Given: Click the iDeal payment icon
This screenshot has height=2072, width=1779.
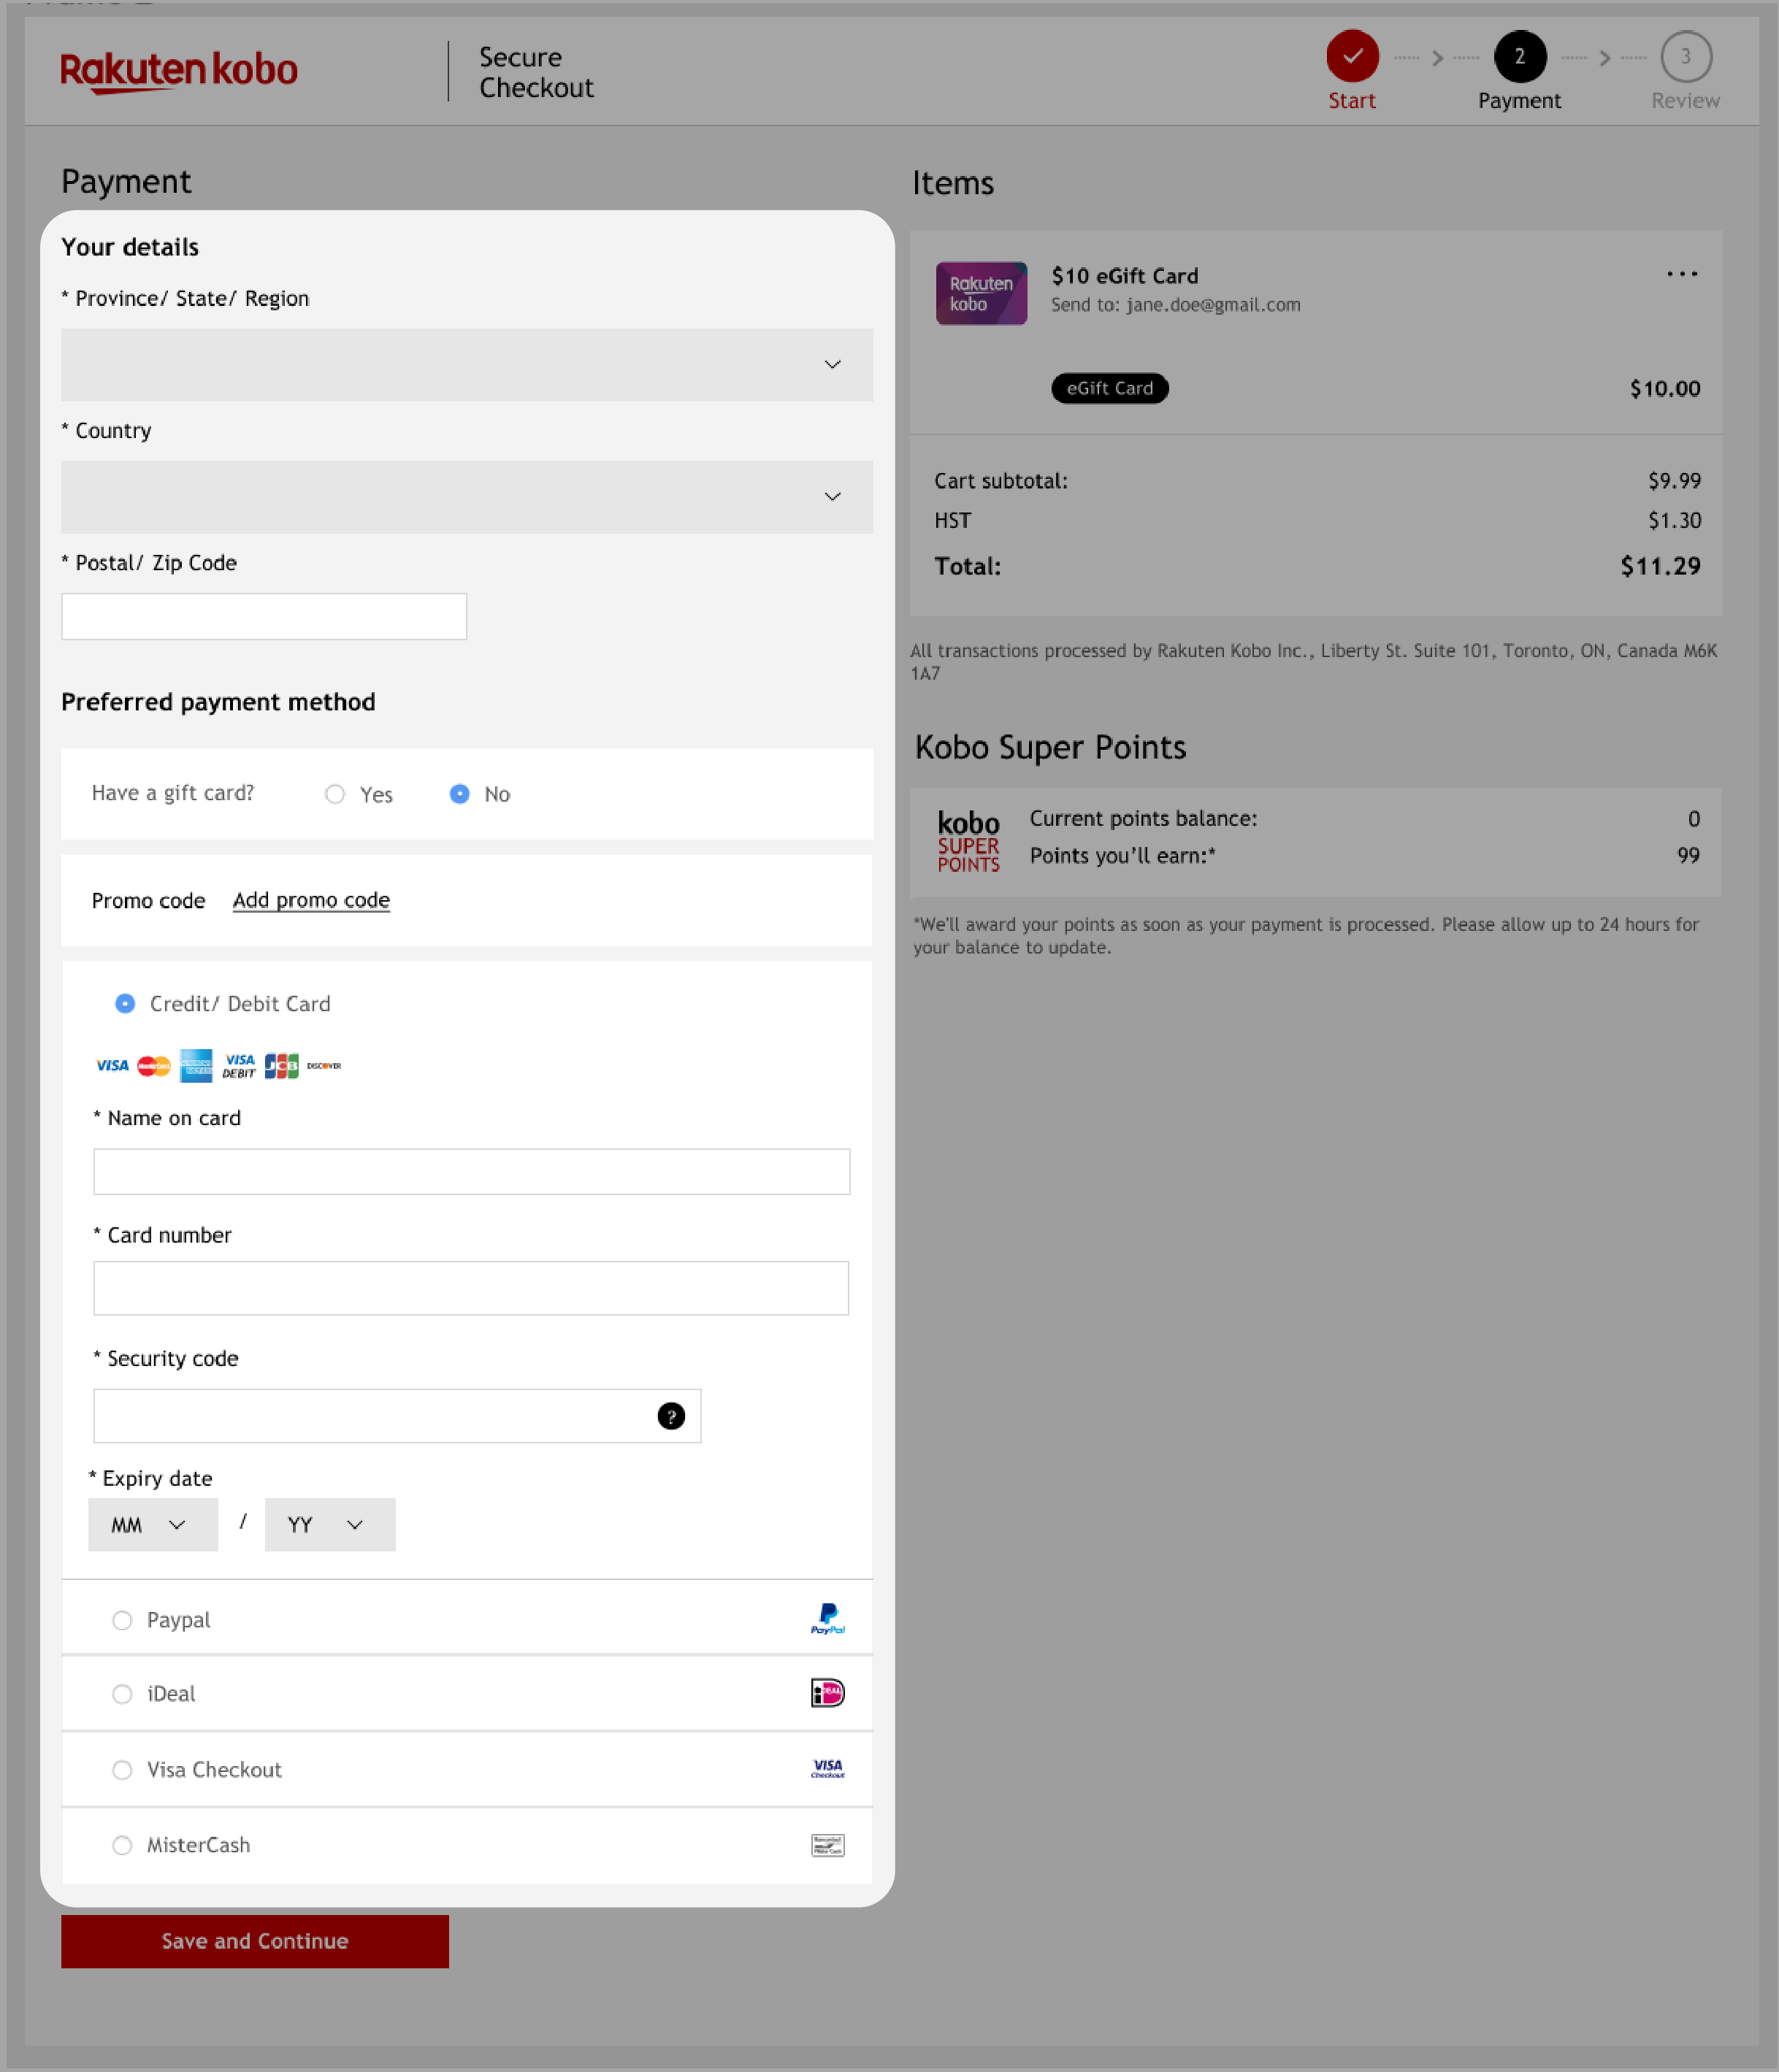Looking at the screenshot, I should click(x=825, y=1692).
